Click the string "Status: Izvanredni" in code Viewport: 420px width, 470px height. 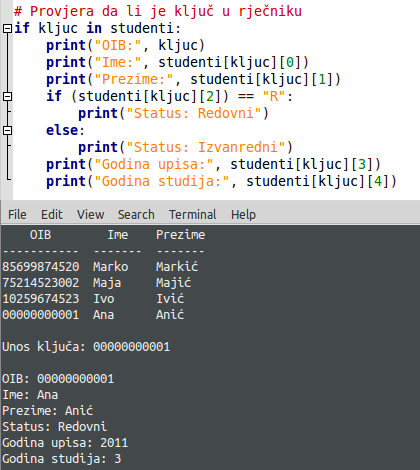pyautogui.click(x=206, y=147)
